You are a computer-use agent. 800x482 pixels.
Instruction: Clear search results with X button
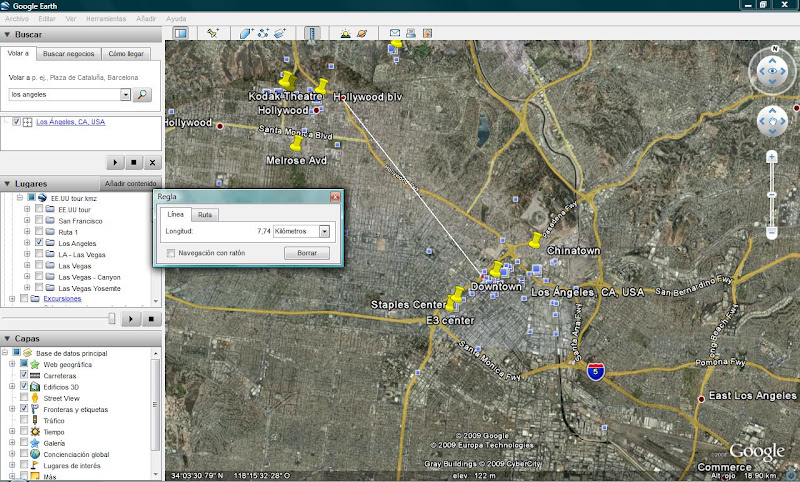pyautogui.click(x=152, y=162)
